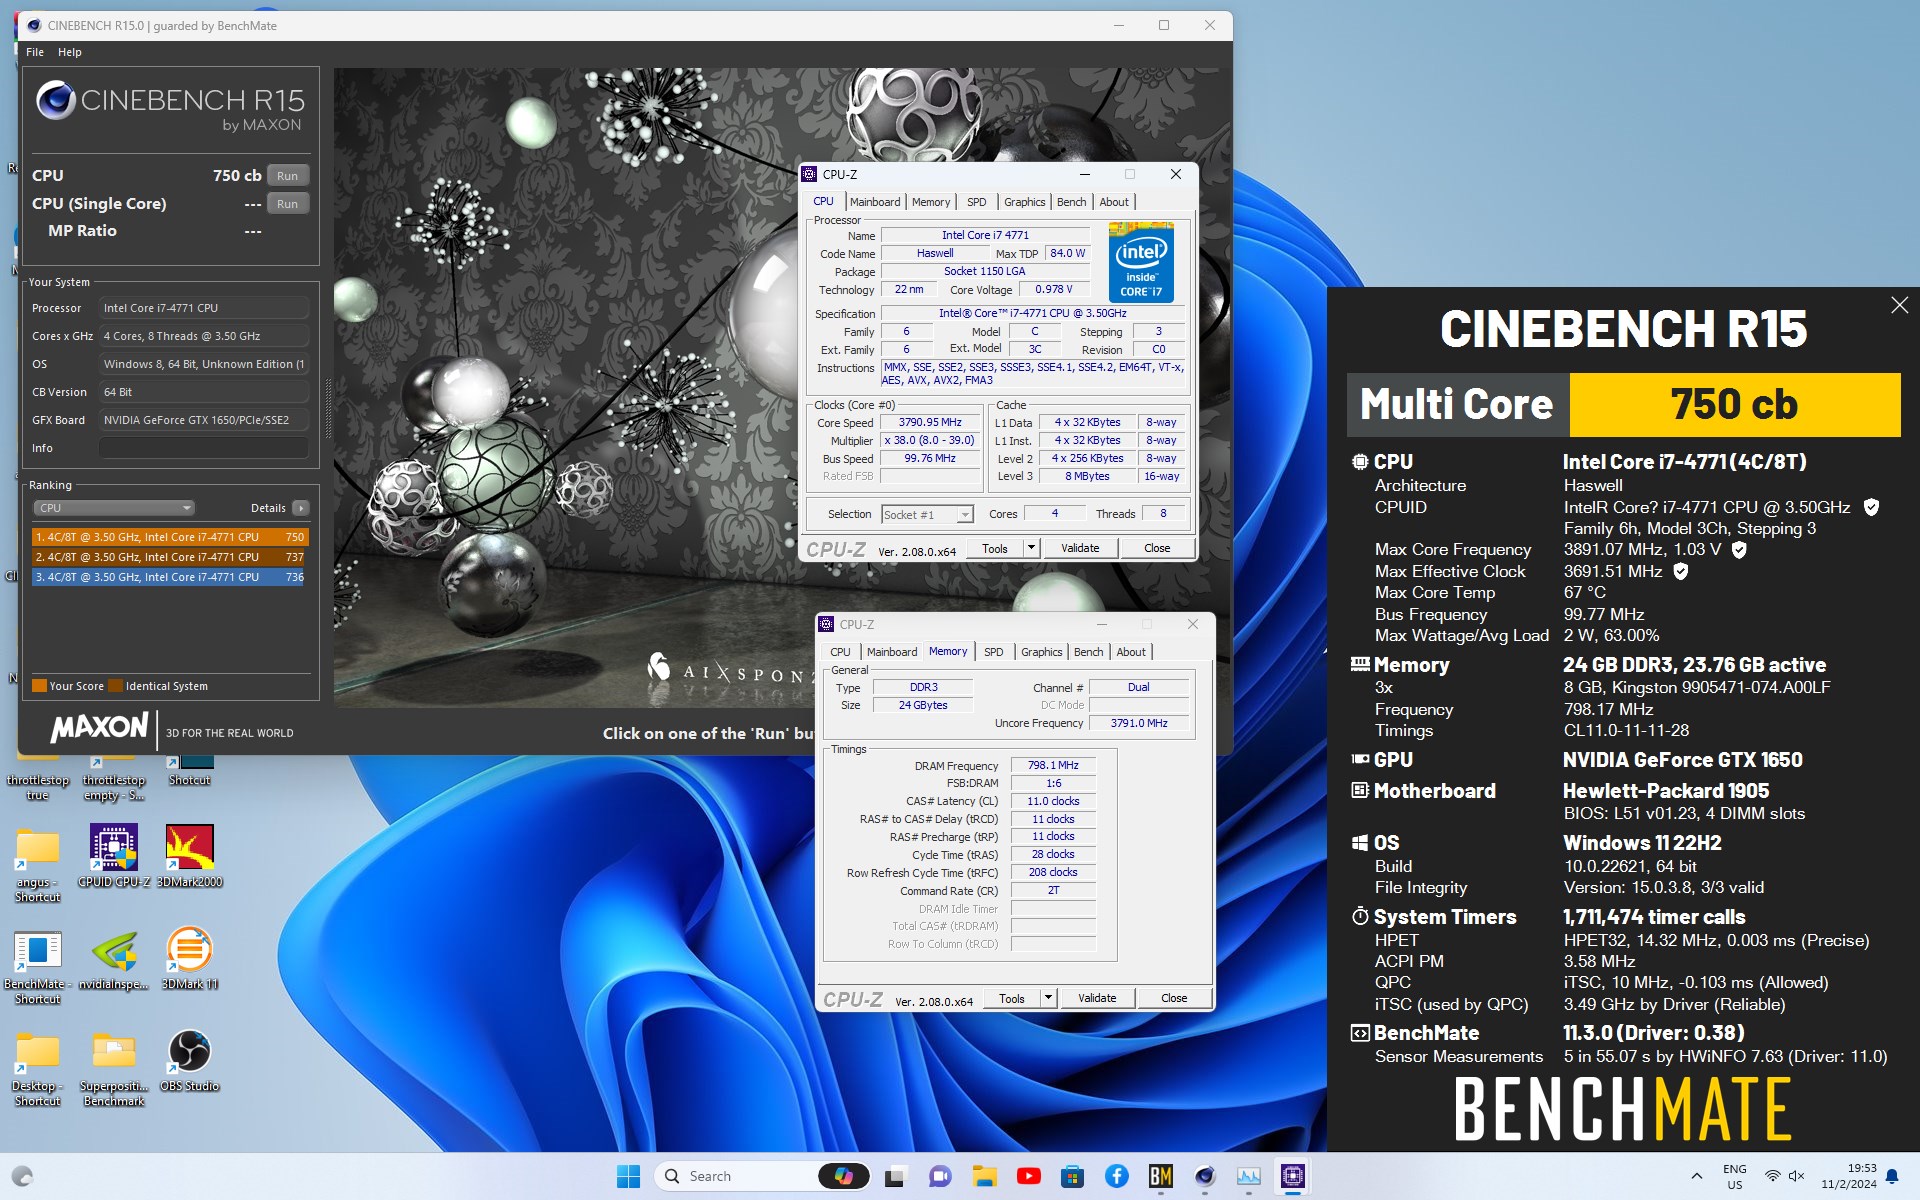Click the Copilot icon in the search box
Image resolution: width=1920 pixels, height=1200 pixels.
click(x=844, y=1176)
